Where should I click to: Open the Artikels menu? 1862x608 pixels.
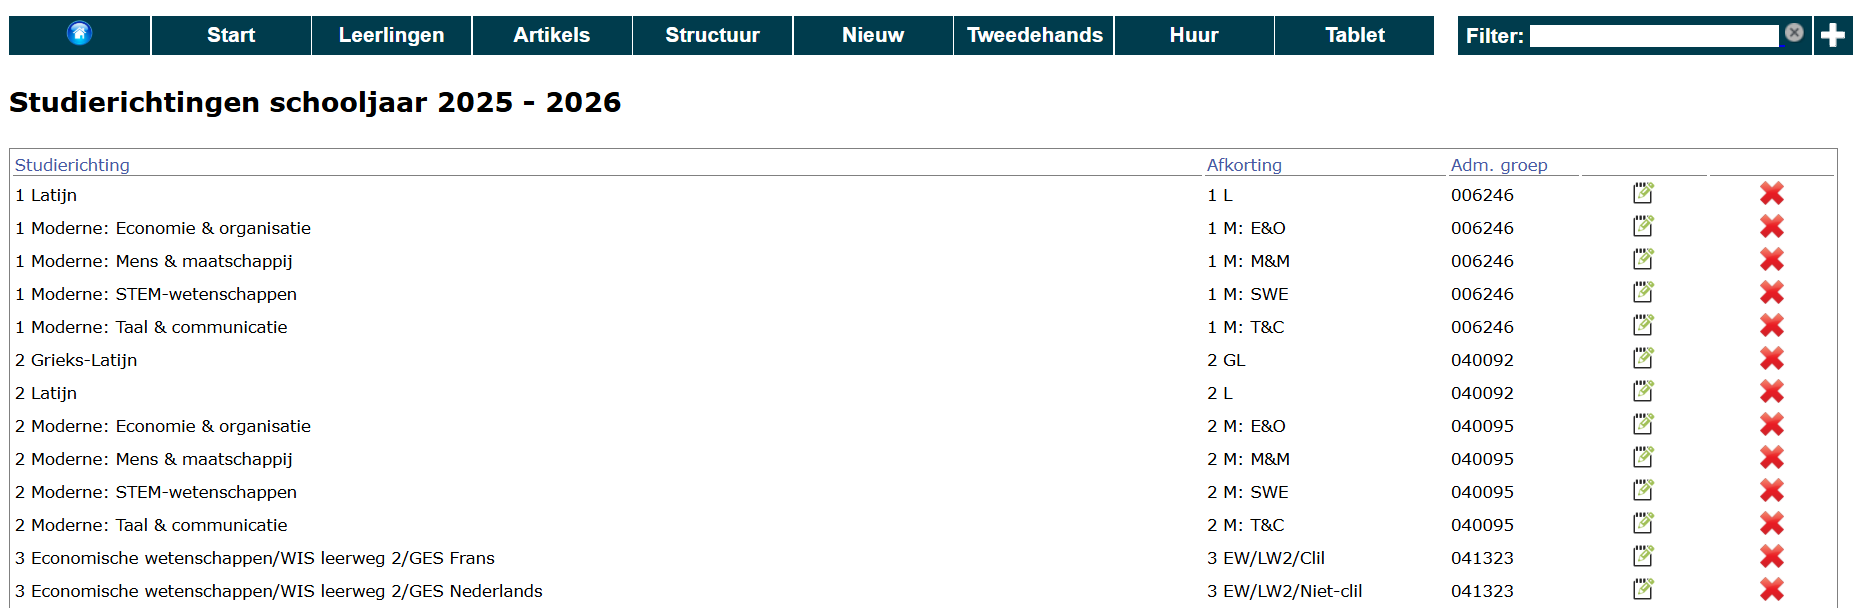point(552,35)
